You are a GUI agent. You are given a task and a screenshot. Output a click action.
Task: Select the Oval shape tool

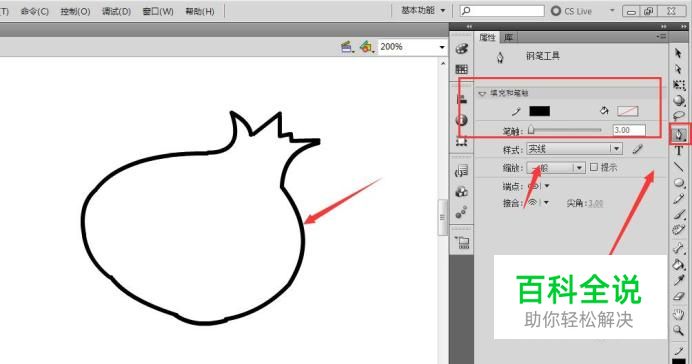coord(679,183)
